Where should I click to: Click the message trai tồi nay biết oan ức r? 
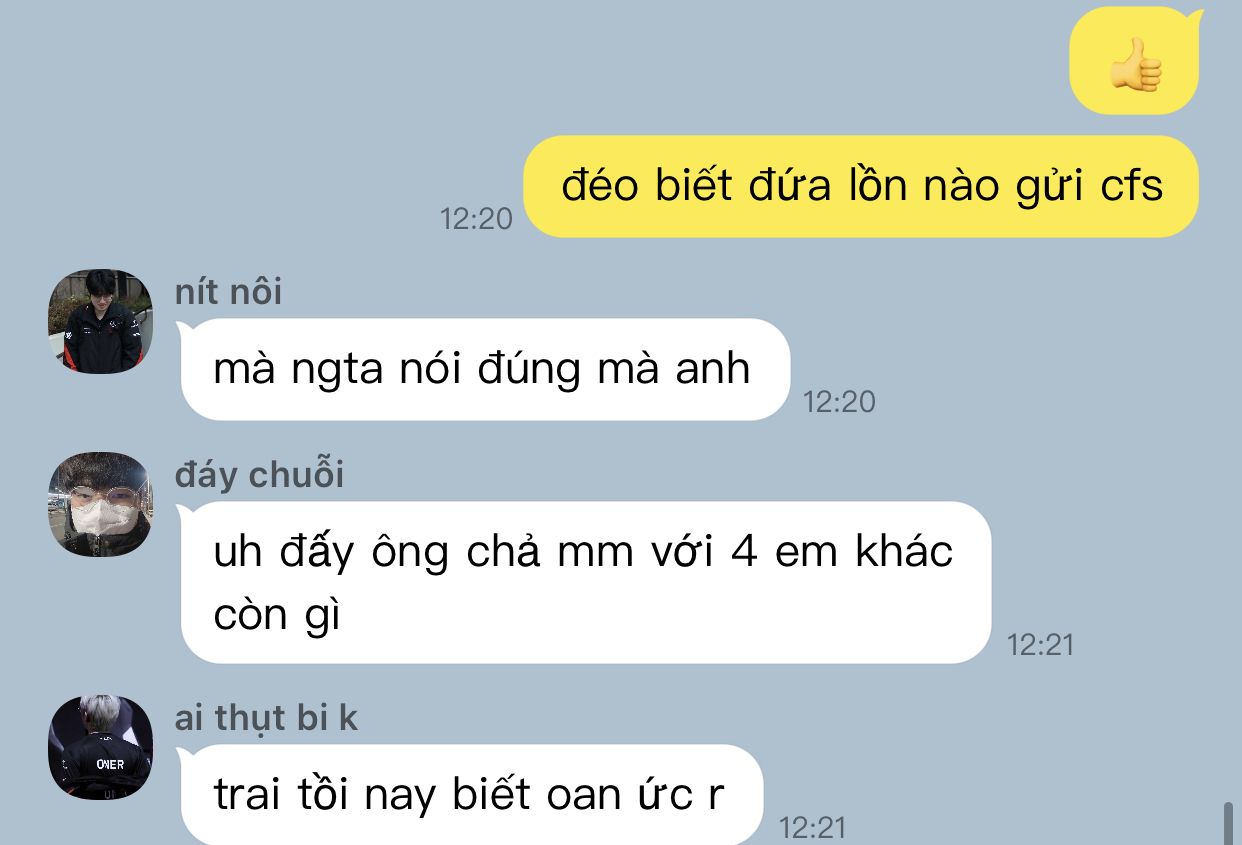point(471,795)
